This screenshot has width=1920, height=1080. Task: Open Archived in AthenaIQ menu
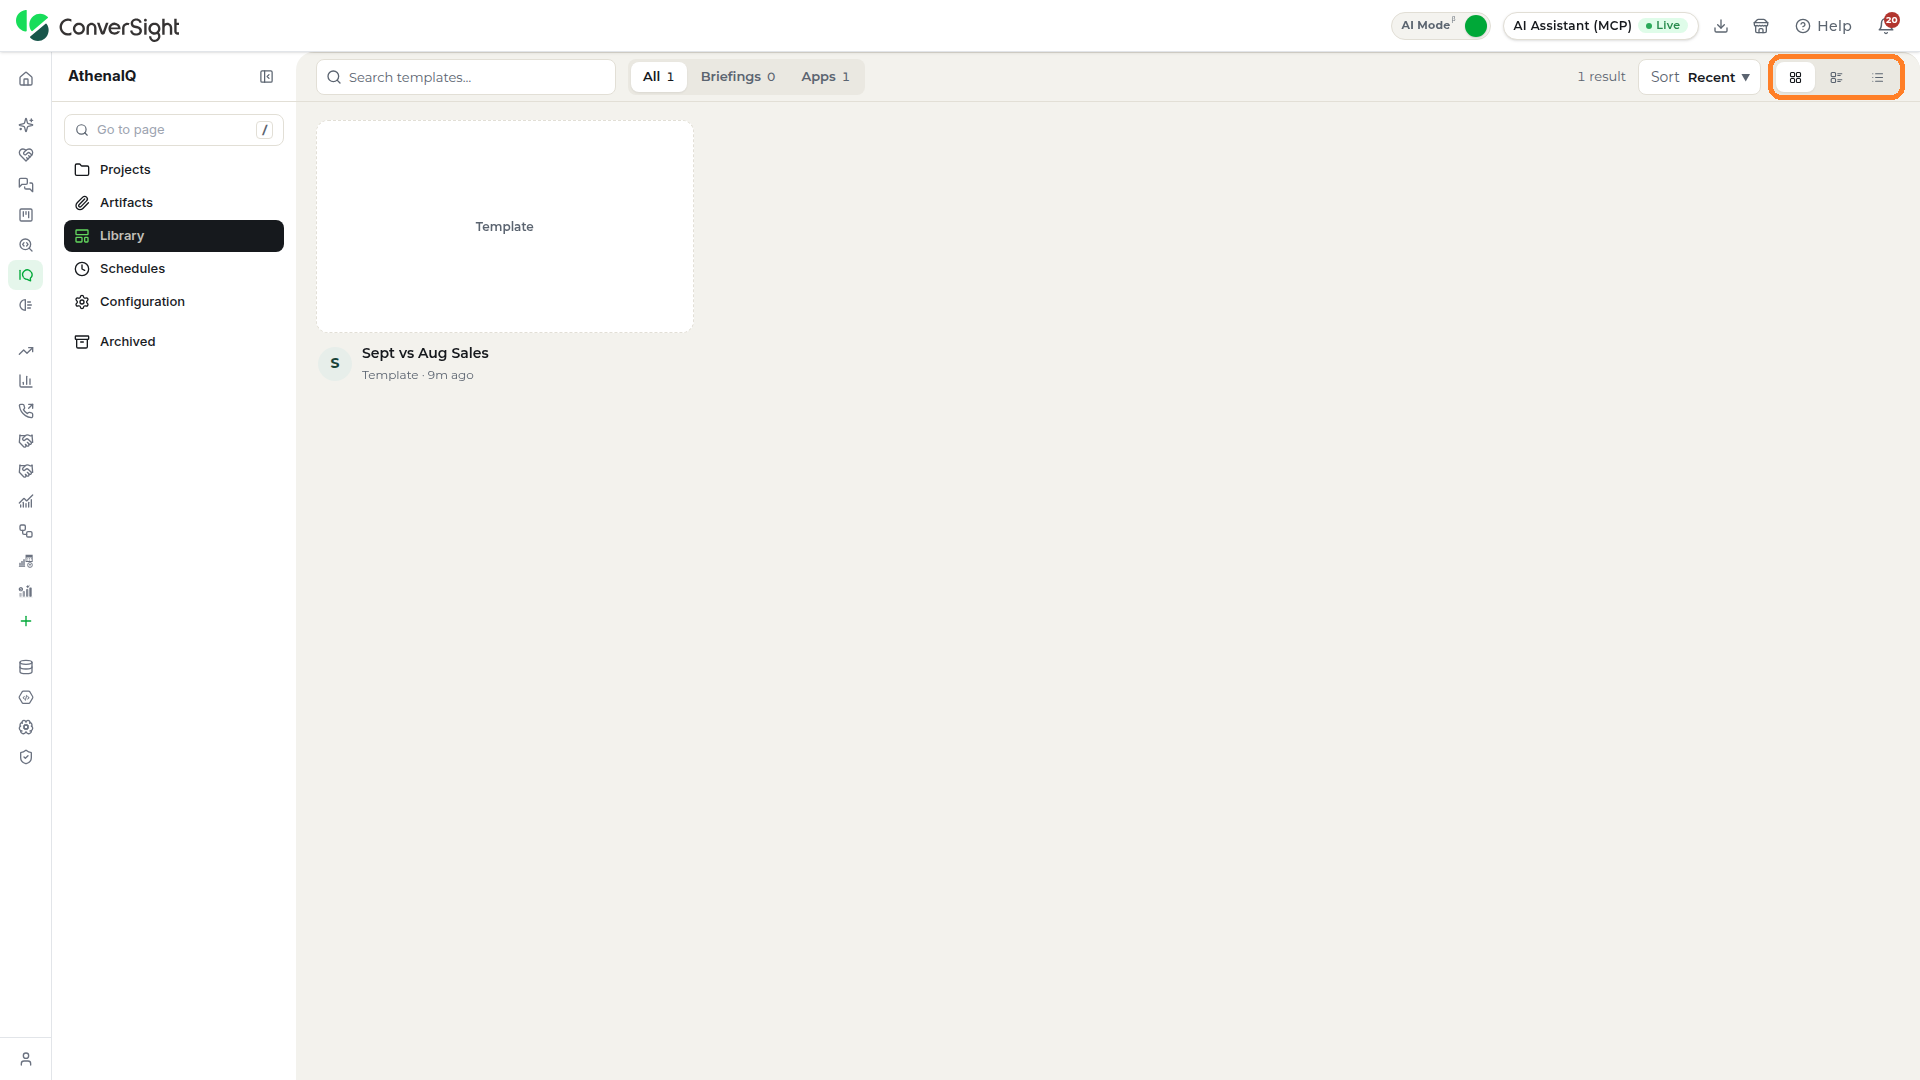coord(174,342)
